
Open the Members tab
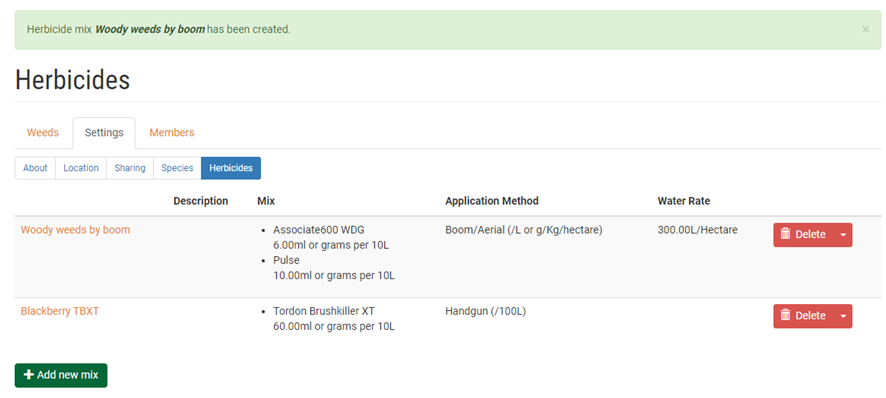tap(172, 133)
